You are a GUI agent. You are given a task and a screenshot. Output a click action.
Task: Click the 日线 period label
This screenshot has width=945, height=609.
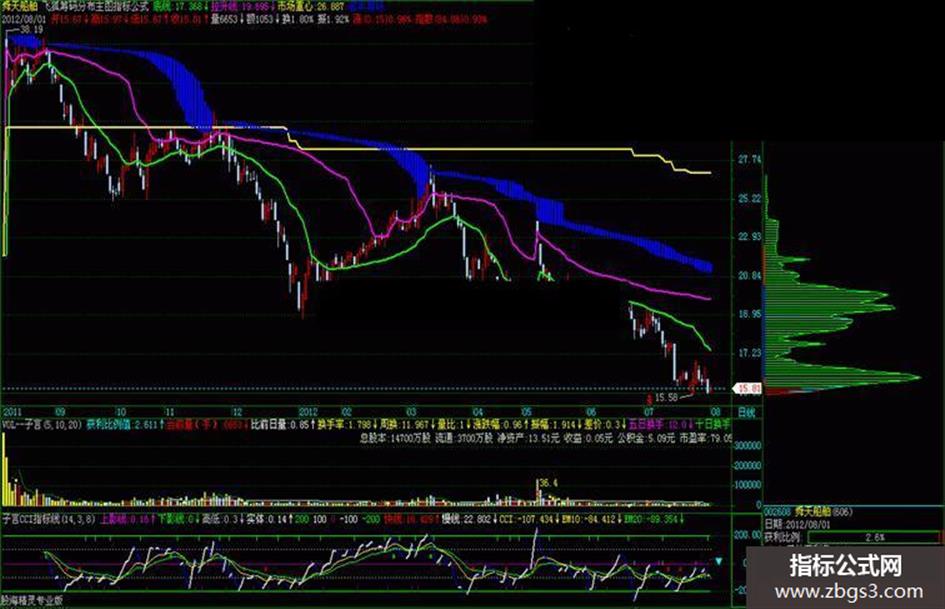click(746, 412)
